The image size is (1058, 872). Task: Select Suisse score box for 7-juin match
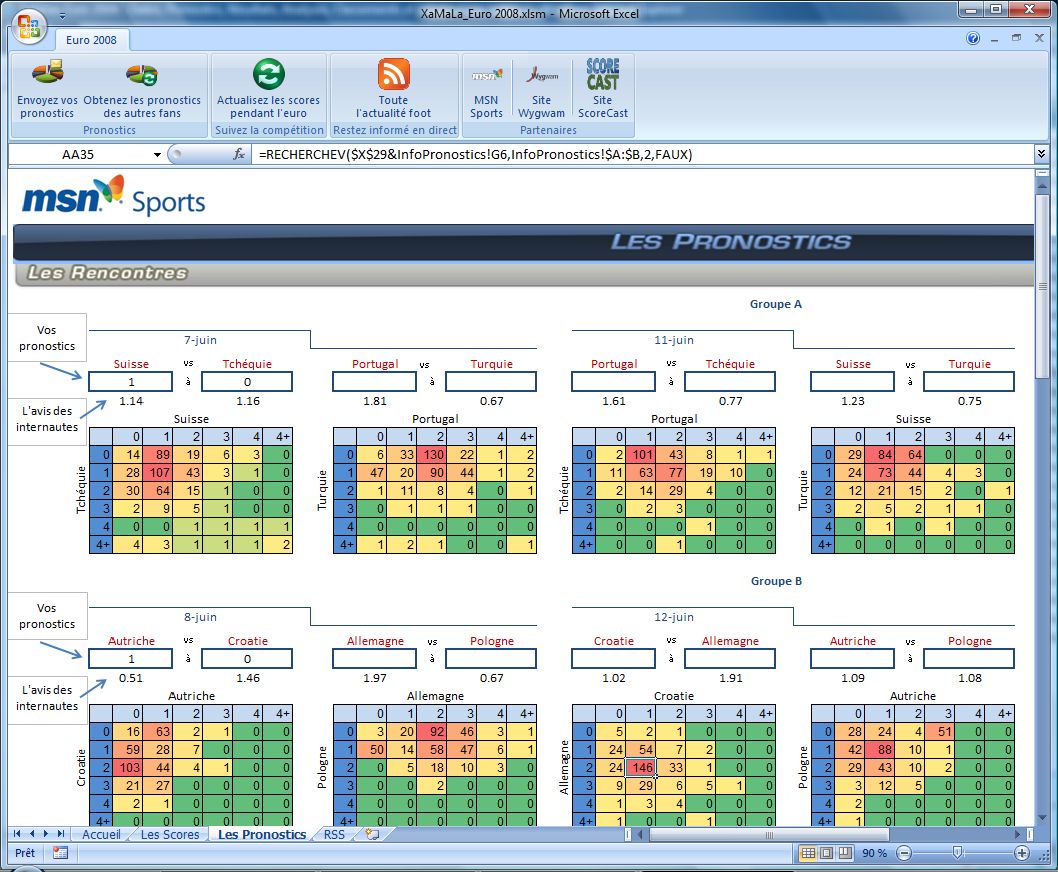[x=131, y=382]
